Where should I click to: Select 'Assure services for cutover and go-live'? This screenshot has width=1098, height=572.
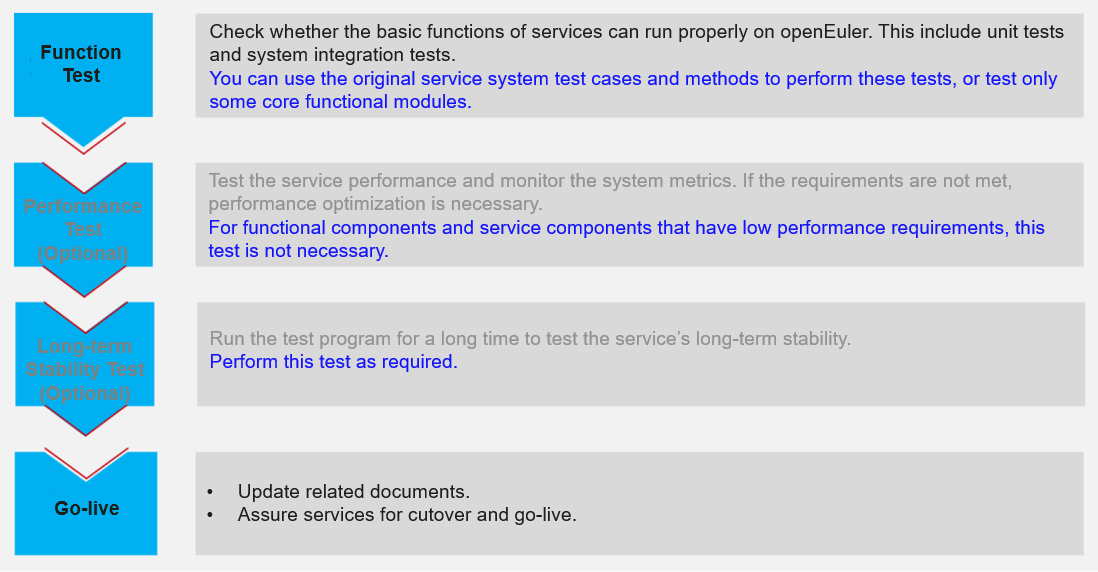(x=407, y=516)
